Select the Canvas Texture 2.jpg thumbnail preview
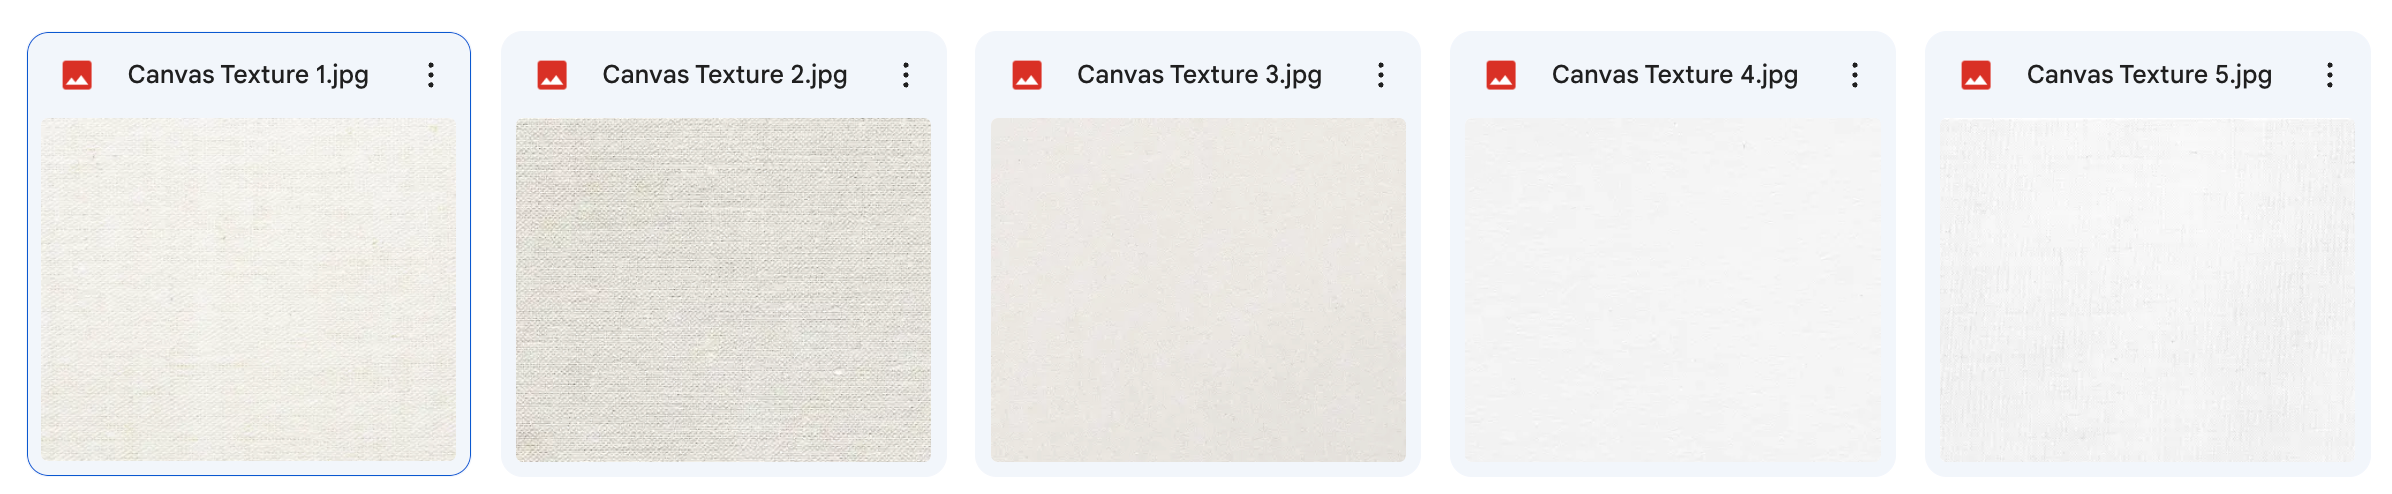Image resolution: width=2392 pixels, height=494 pixels. point(723,290)
